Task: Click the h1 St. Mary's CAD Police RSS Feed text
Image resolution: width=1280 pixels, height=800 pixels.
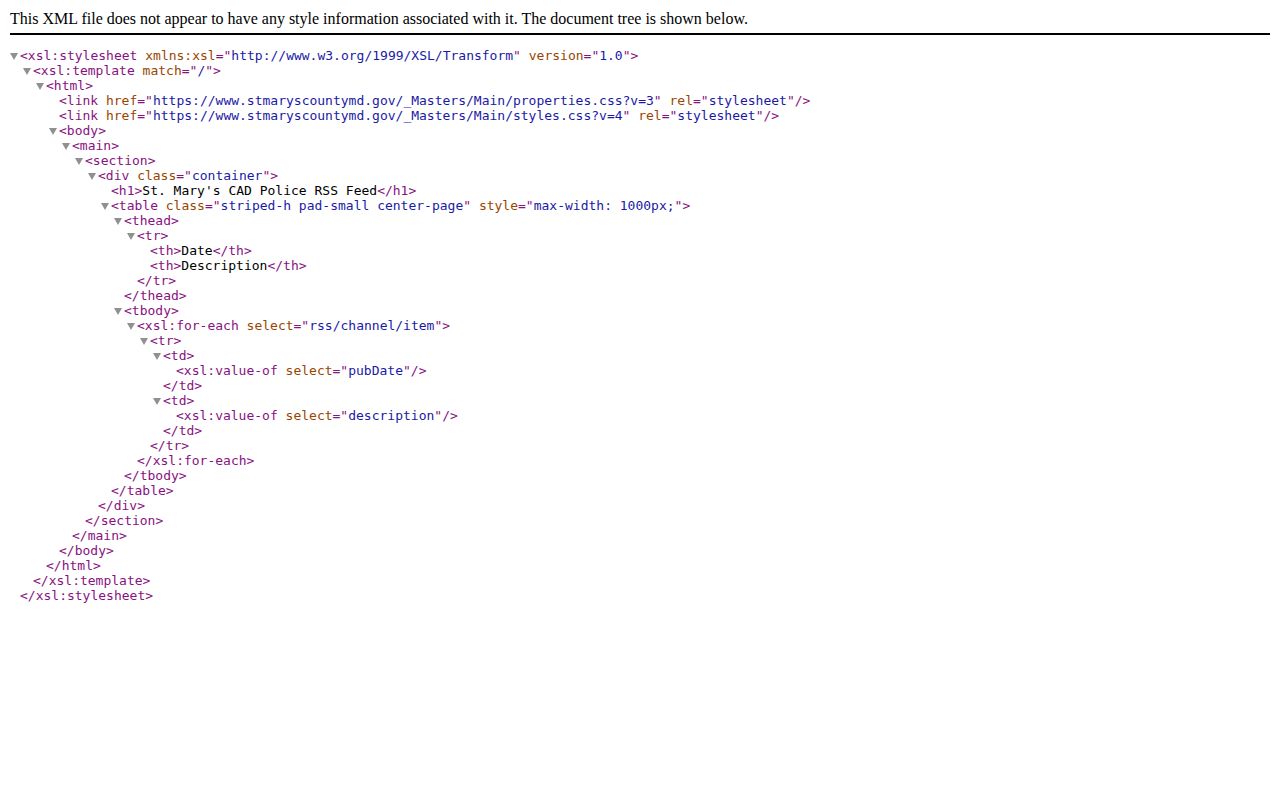Action: coord(260,191)
